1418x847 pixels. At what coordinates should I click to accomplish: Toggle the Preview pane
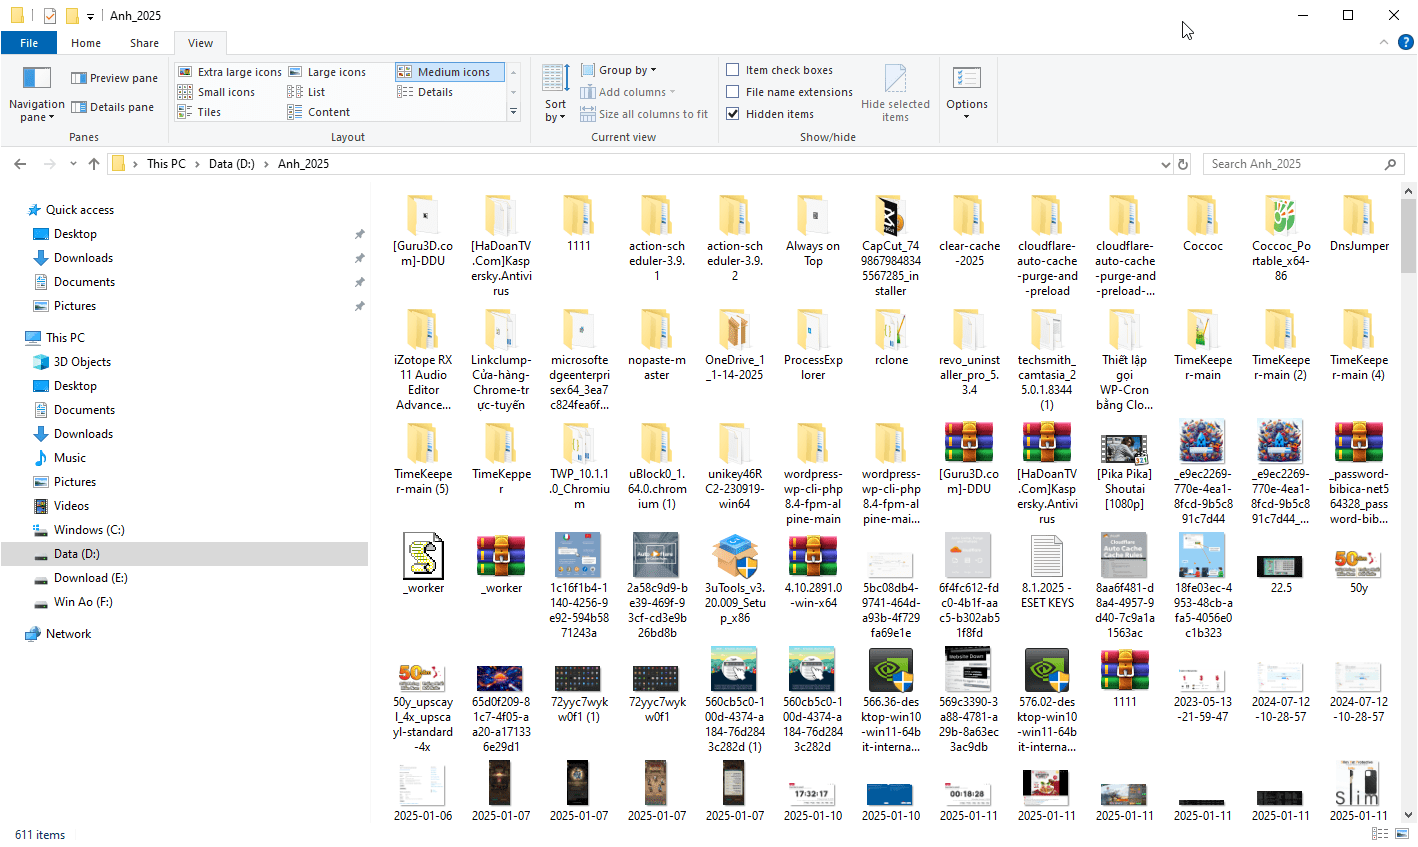[x=114, y=78]
